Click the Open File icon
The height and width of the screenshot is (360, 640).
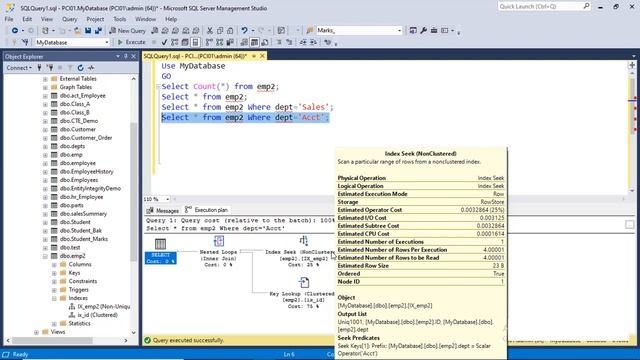coord(77,31)
